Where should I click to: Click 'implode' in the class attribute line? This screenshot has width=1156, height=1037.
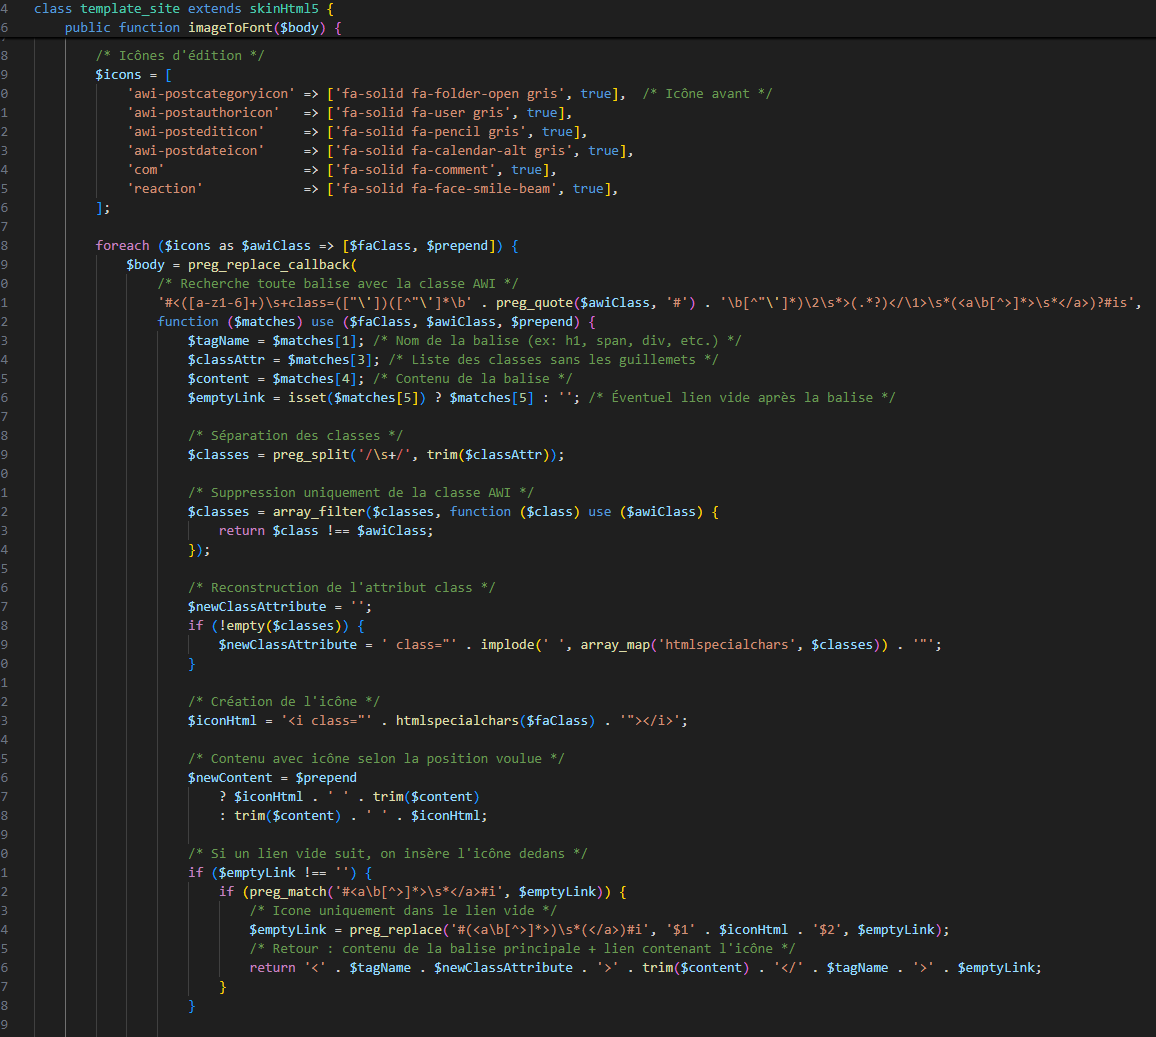(507, 646)
